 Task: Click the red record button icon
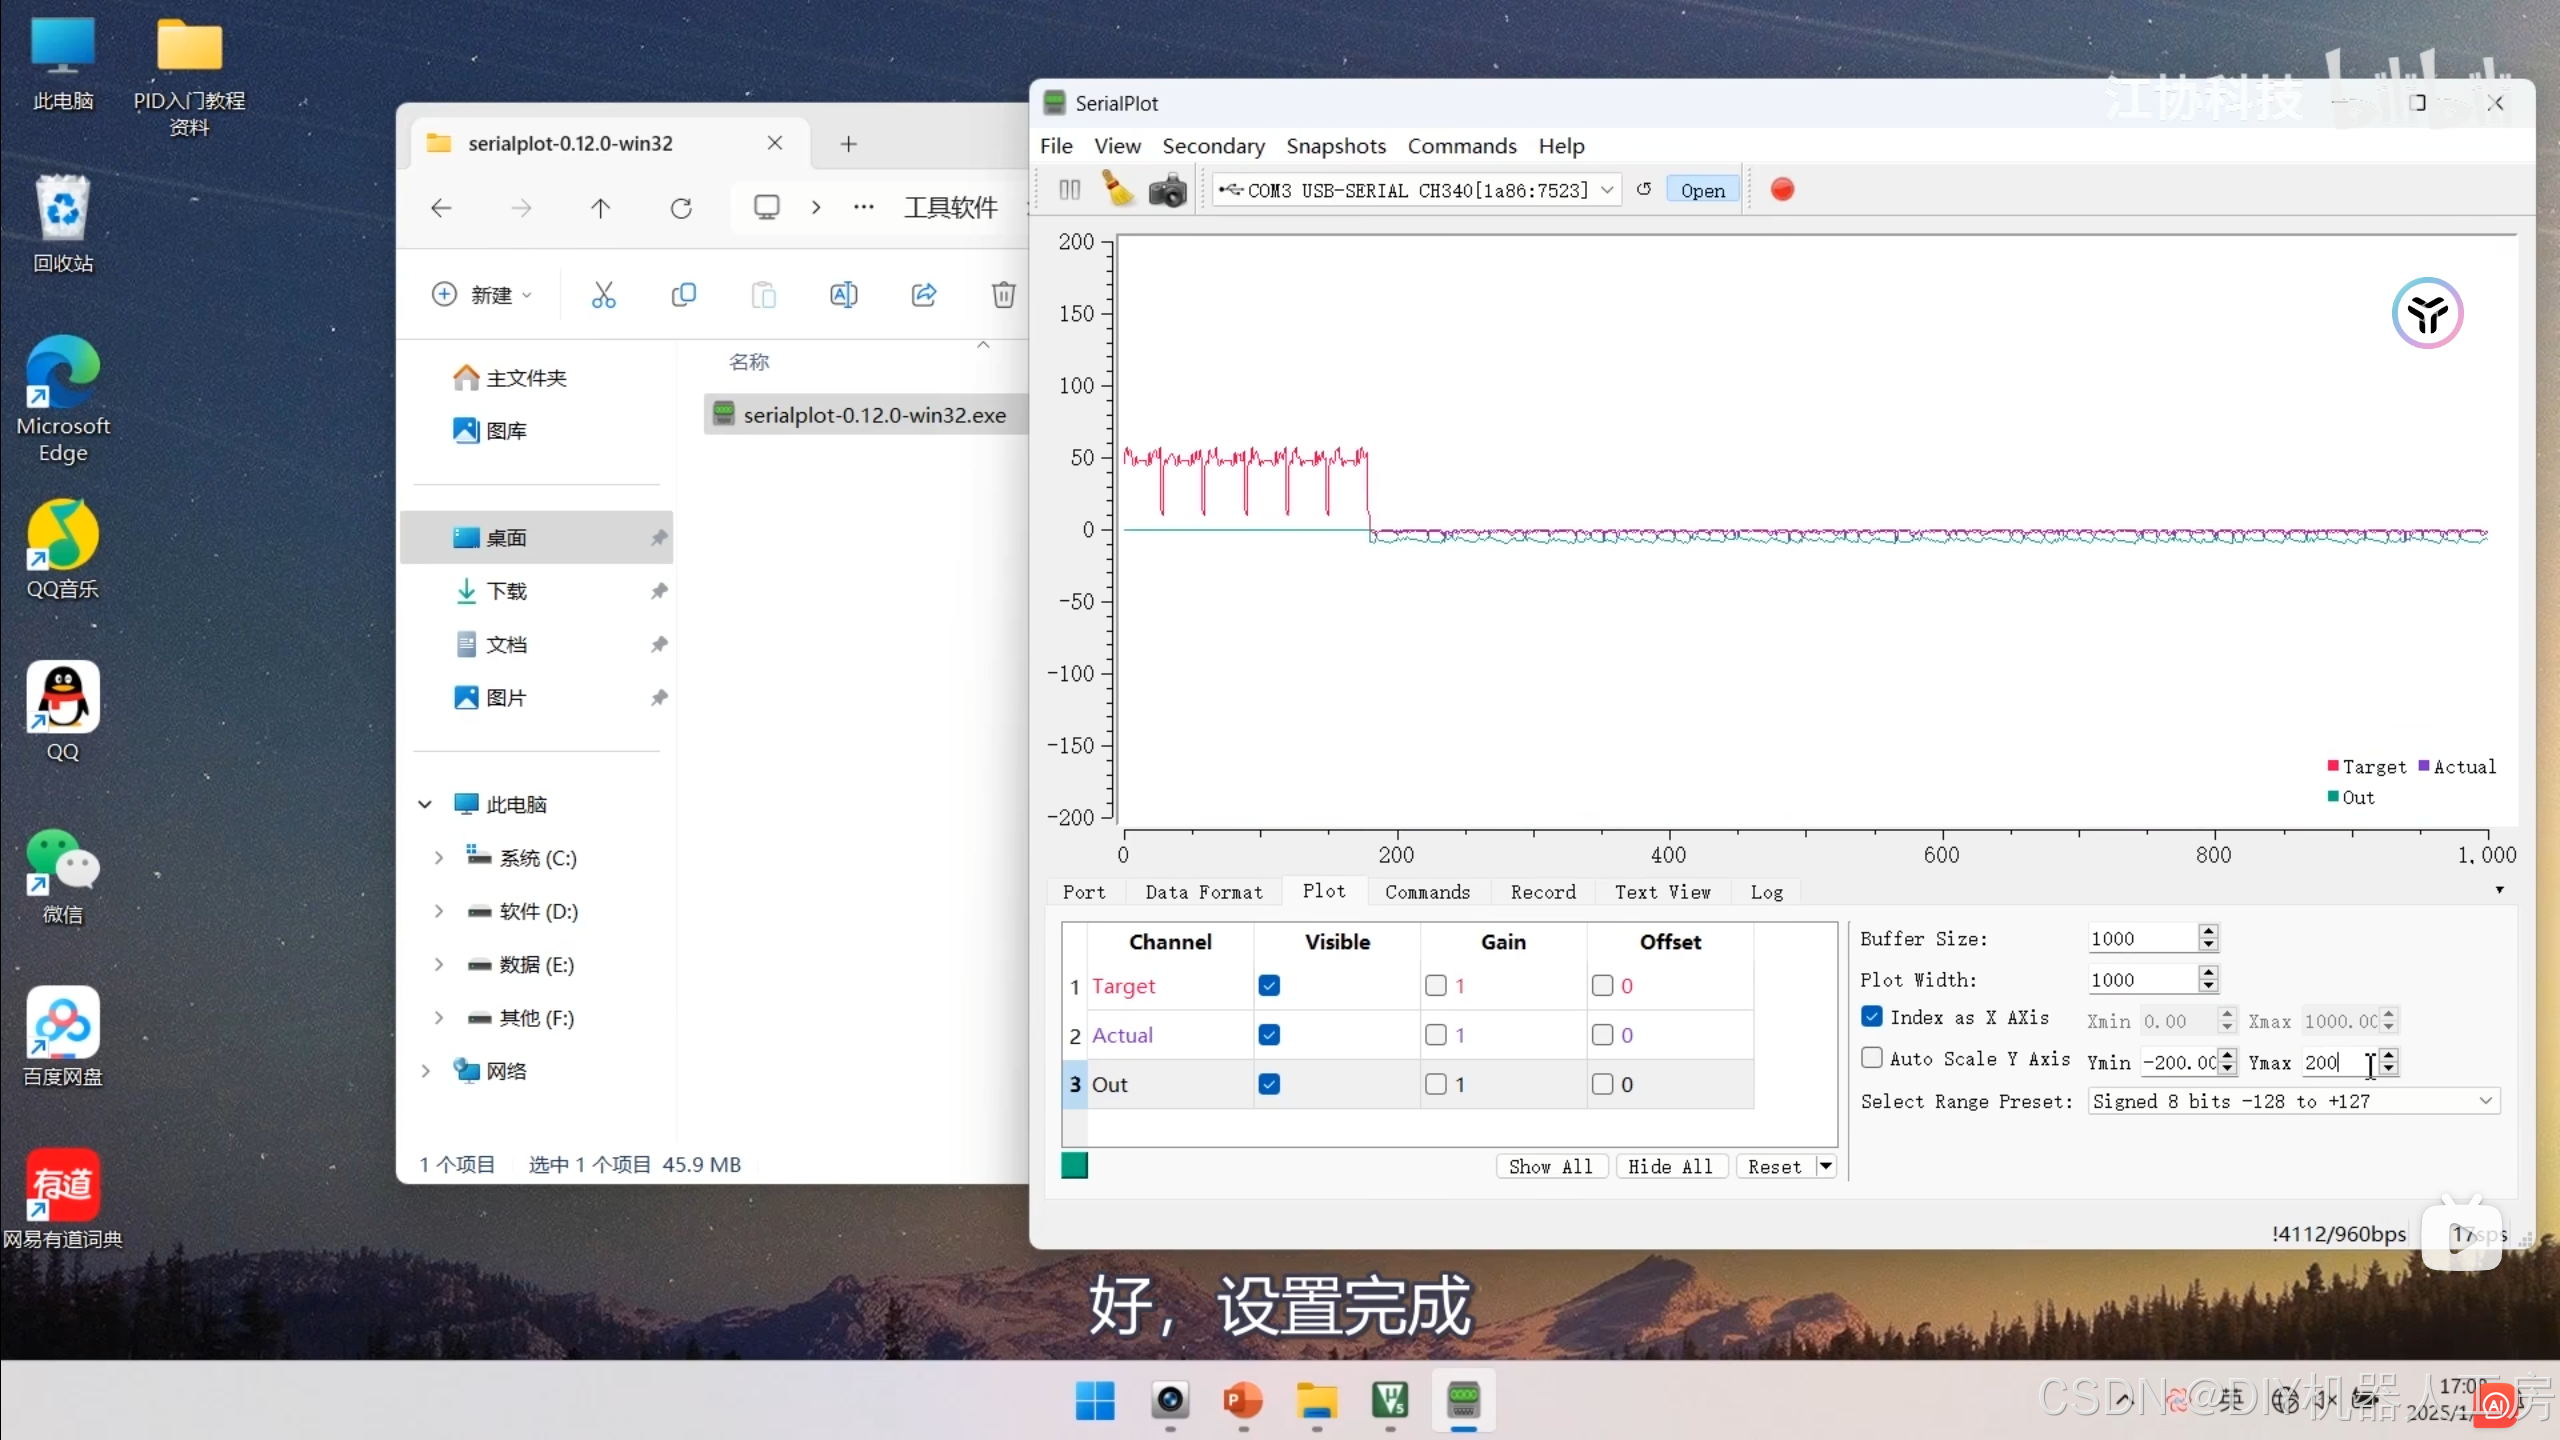(1782, 189)
